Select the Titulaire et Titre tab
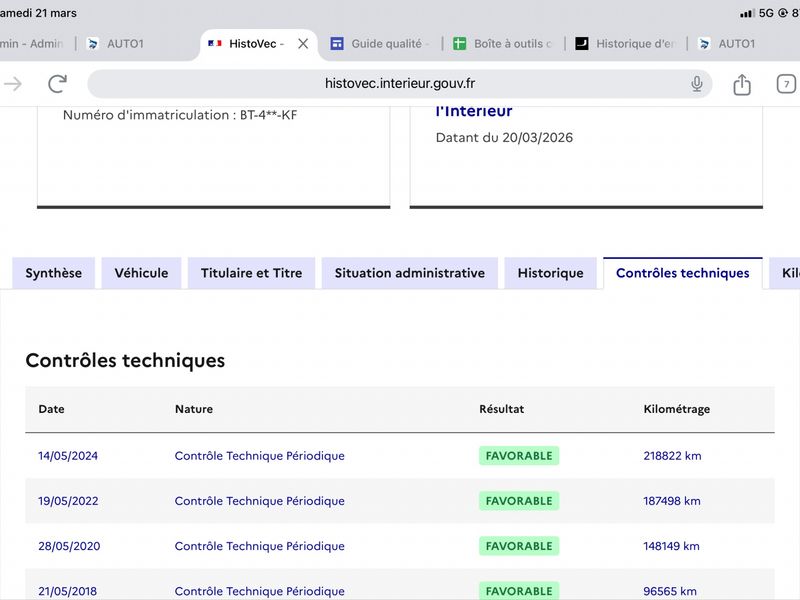The height and width of the screenshot is (600, 800). pyautogui.click(x=252, y=273)
